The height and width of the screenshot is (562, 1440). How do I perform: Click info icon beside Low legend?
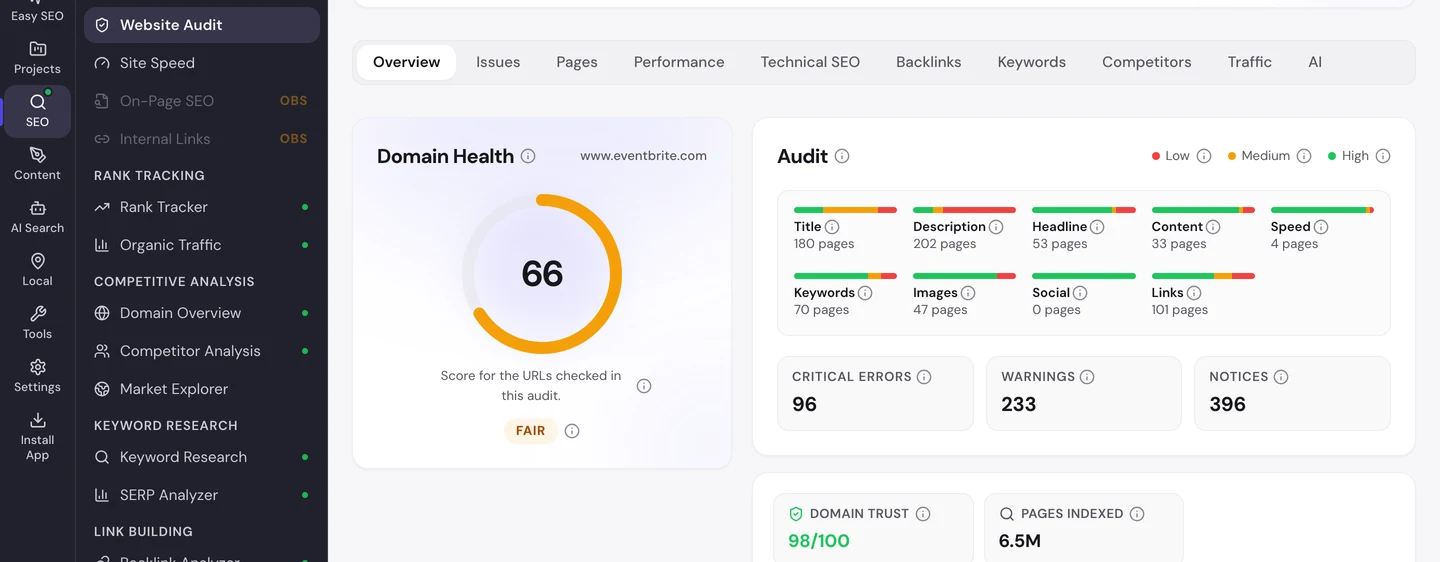pyautogui.click(x=1204, y=156)
